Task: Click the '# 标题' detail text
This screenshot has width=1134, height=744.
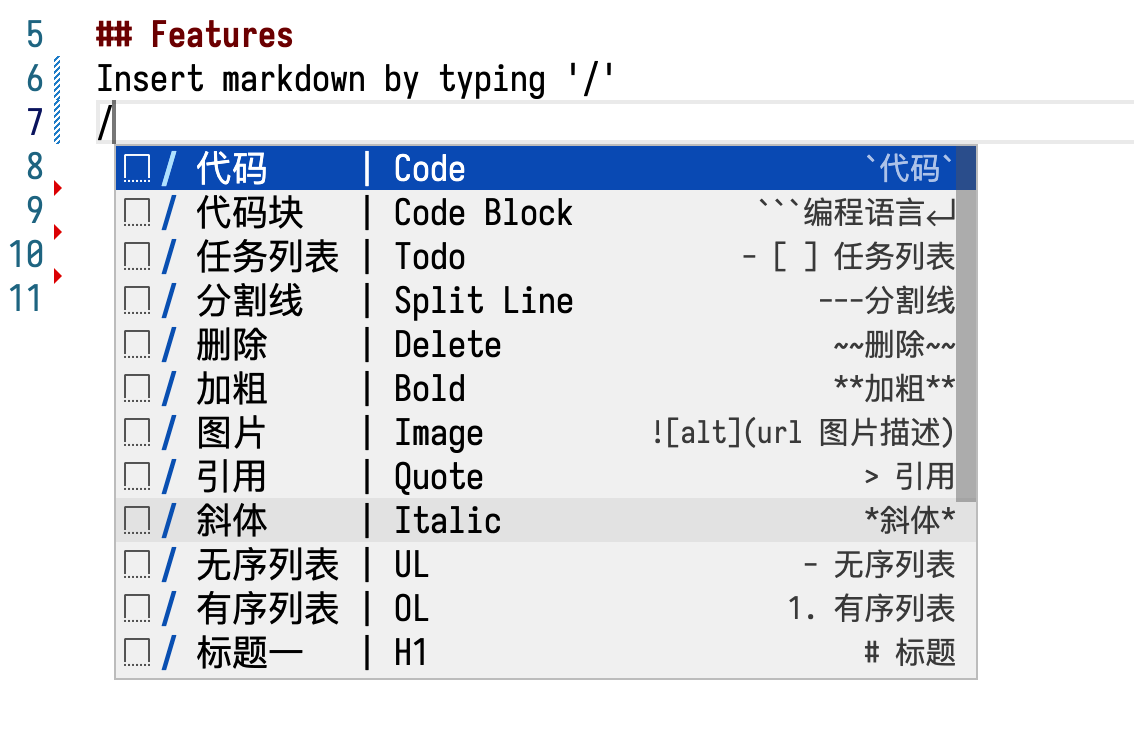Action: click(910, 653)
